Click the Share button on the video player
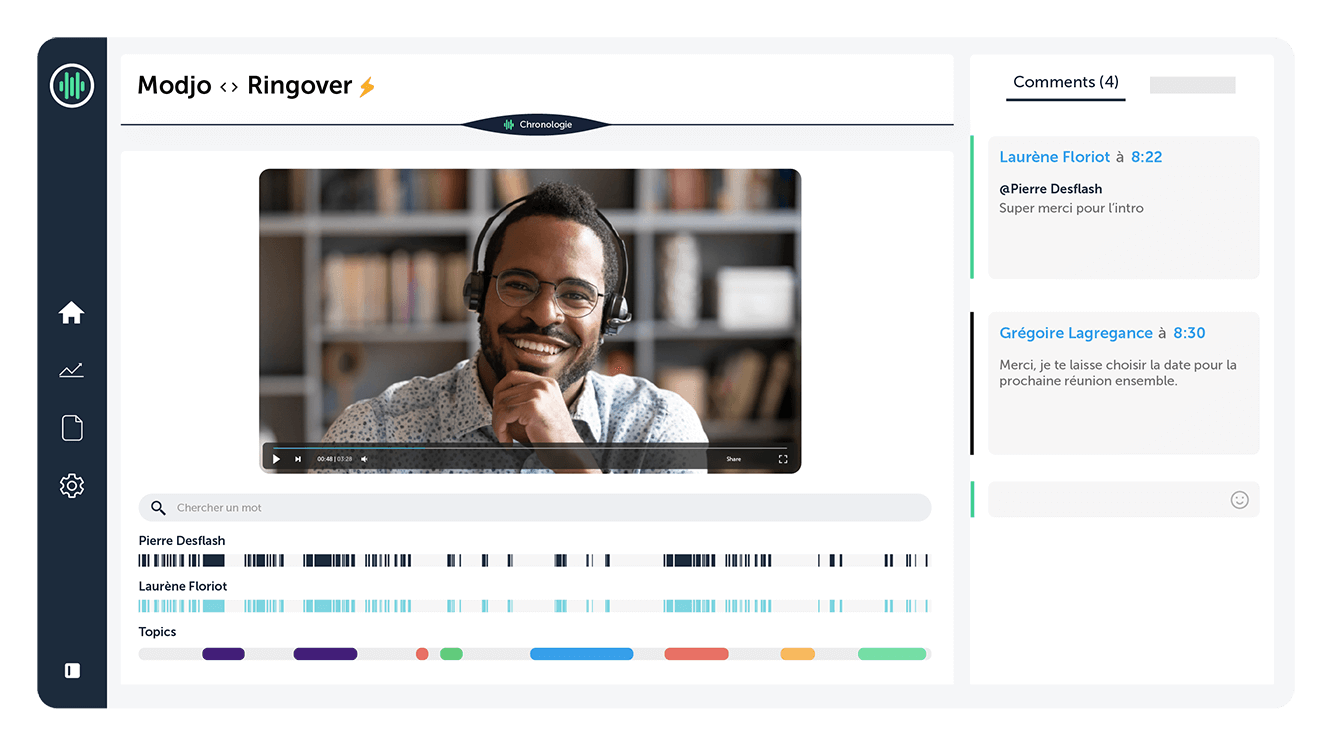The image size is (1332, 746). [x=733, y=459]
